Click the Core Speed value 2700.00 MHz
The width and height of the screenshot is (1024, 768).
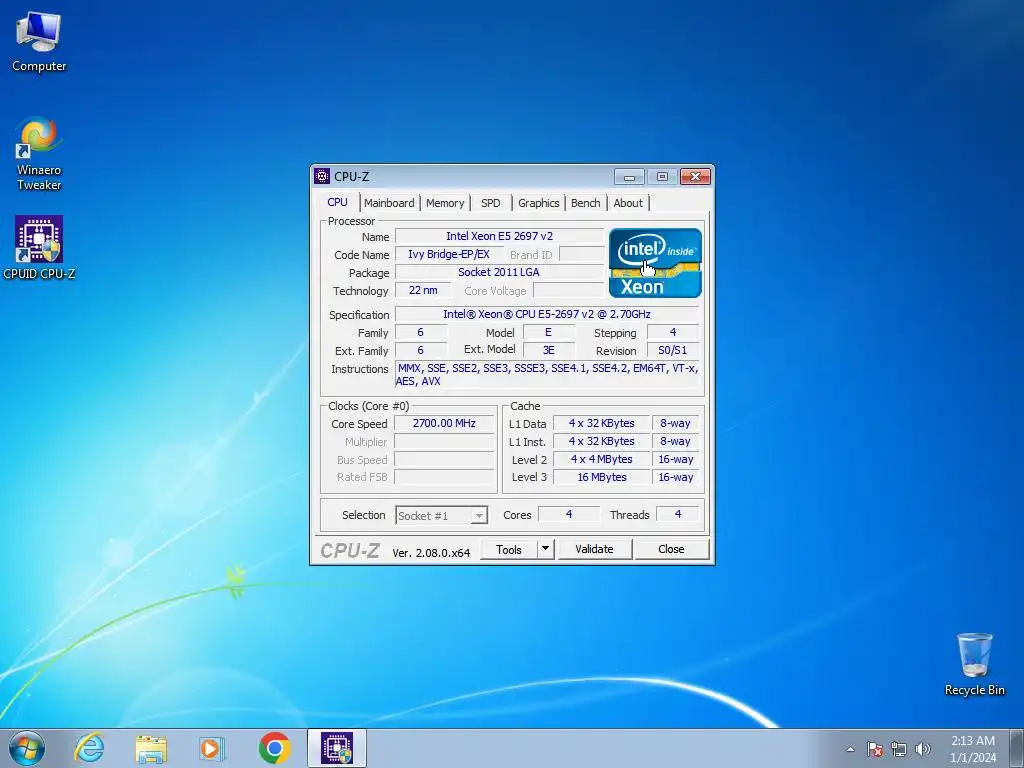tap(444, 423)
